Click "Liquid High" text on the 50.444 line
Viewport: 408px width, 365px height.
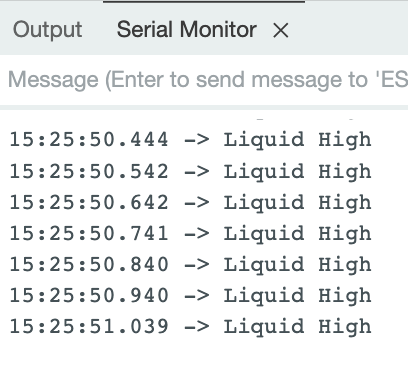(x=297, y=140)
